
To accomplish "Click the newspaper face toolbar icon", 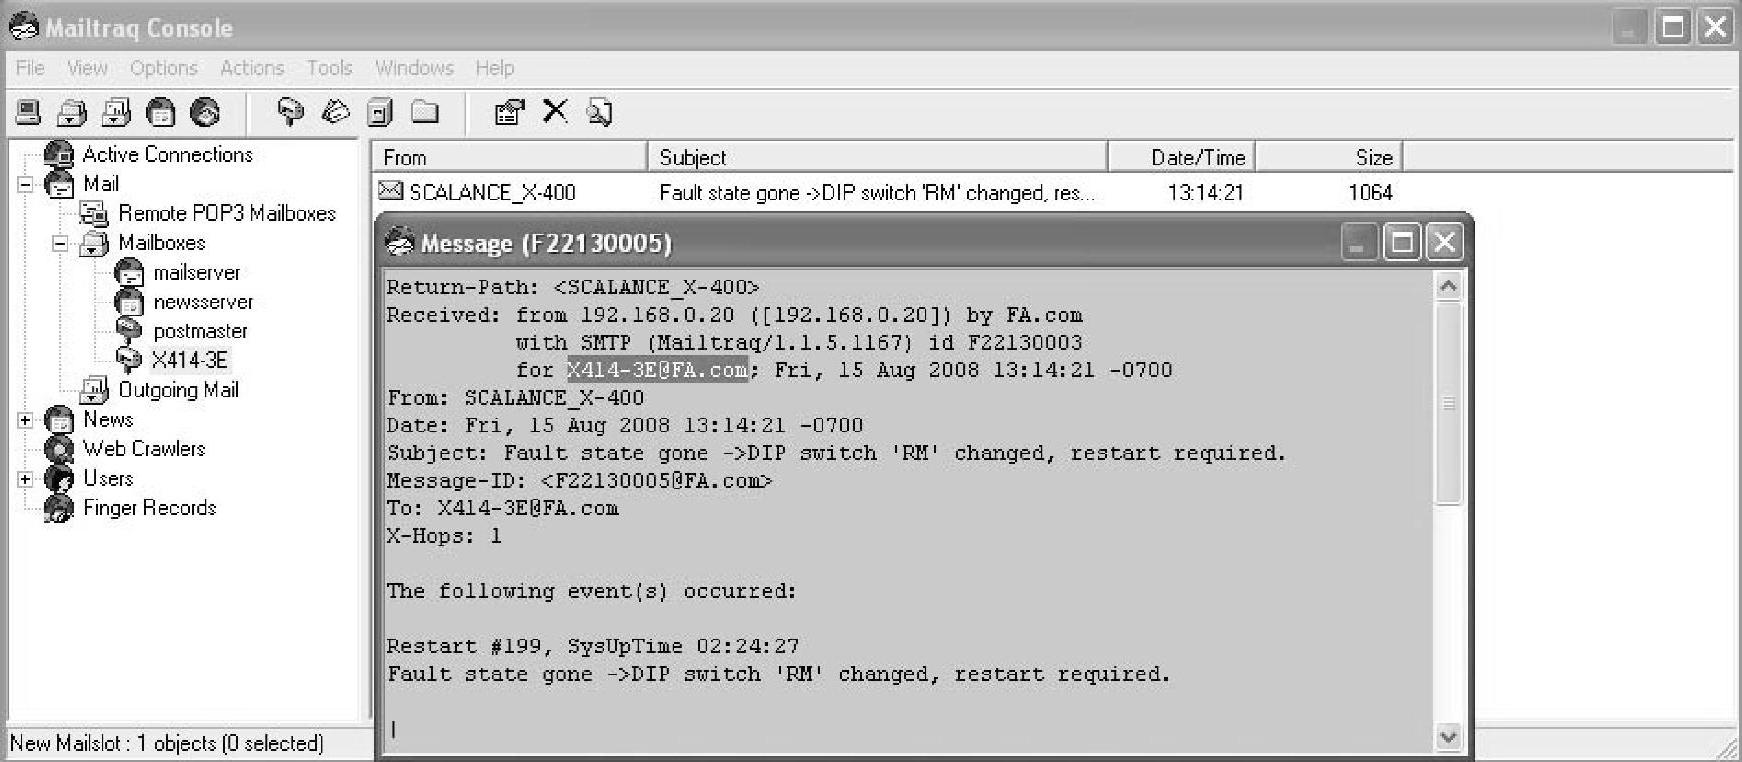I will click(161, 112).
